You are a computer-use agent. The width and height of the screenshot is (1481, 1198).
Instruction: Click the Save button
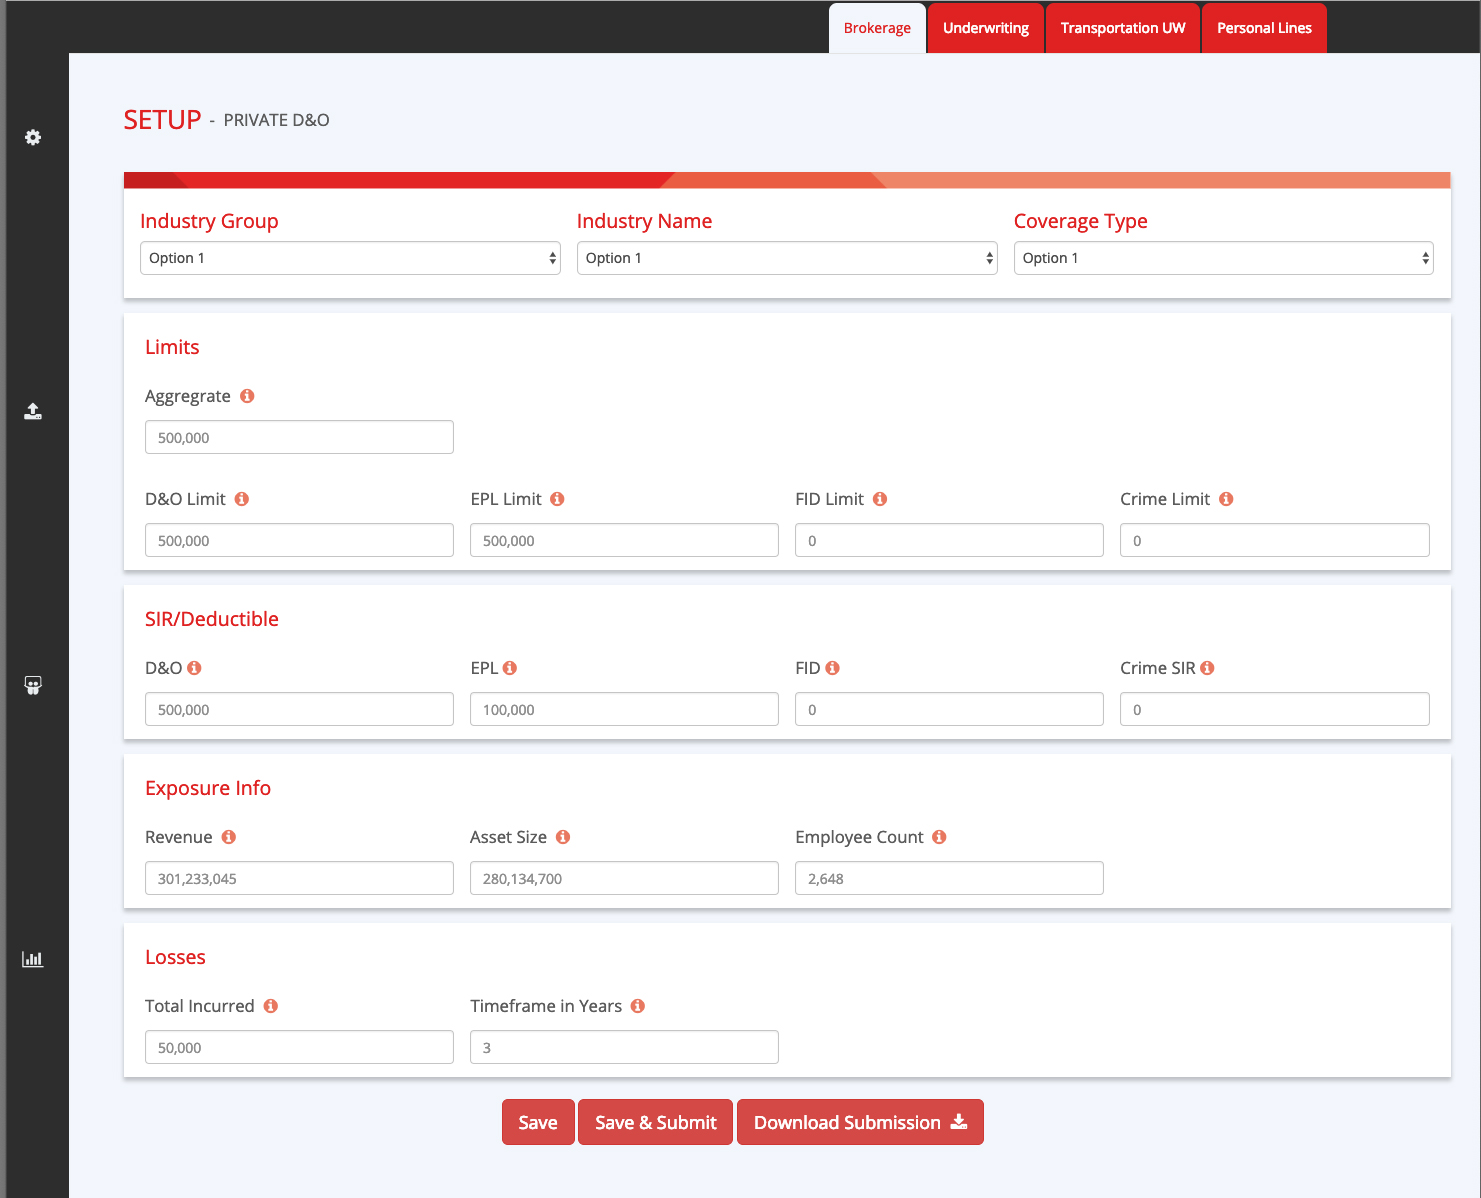[538, 1122]
